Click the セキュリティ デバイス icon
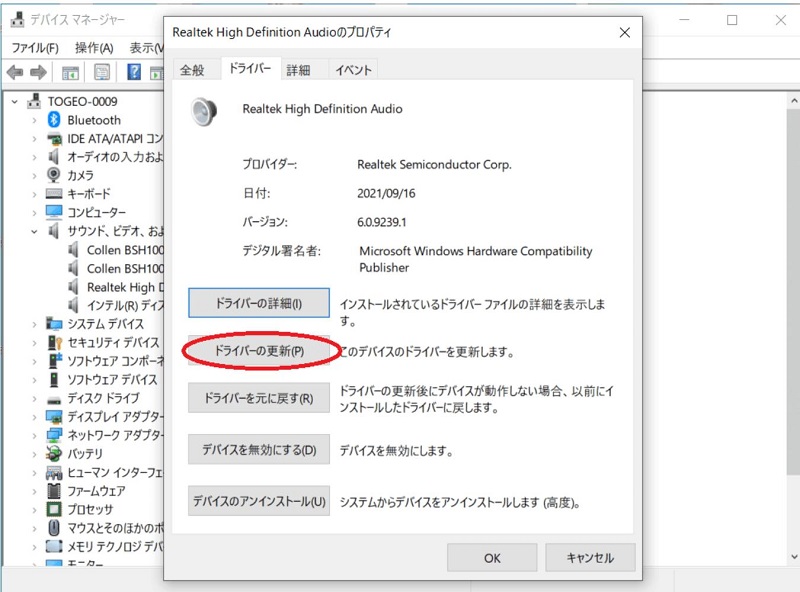800x592 pixels. point(54,342)
